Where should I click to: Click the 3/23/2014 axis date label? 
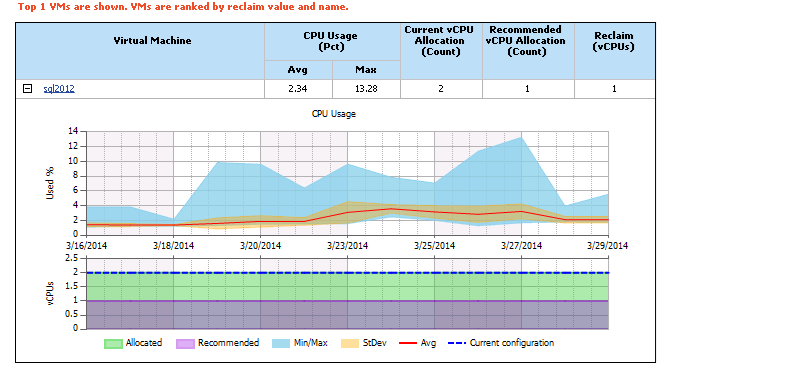[348, 246]
